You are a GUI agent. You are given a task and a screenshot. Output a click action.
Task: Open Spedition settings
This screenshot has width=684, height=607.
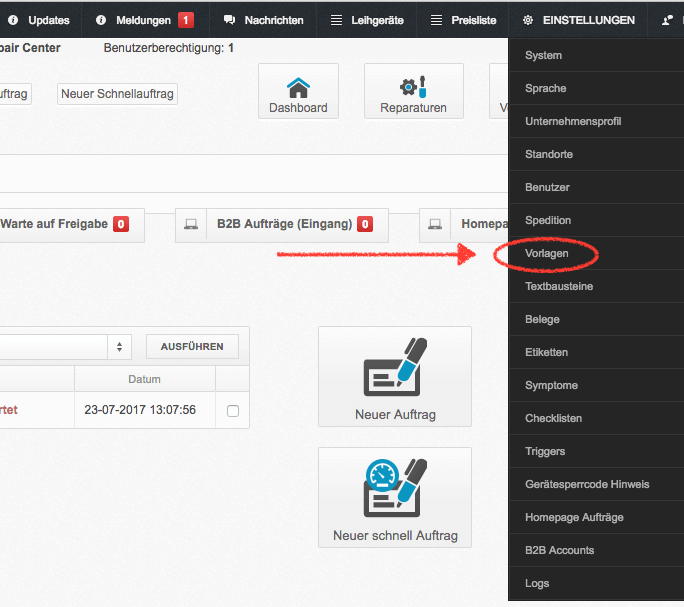(x=596, y=220)
